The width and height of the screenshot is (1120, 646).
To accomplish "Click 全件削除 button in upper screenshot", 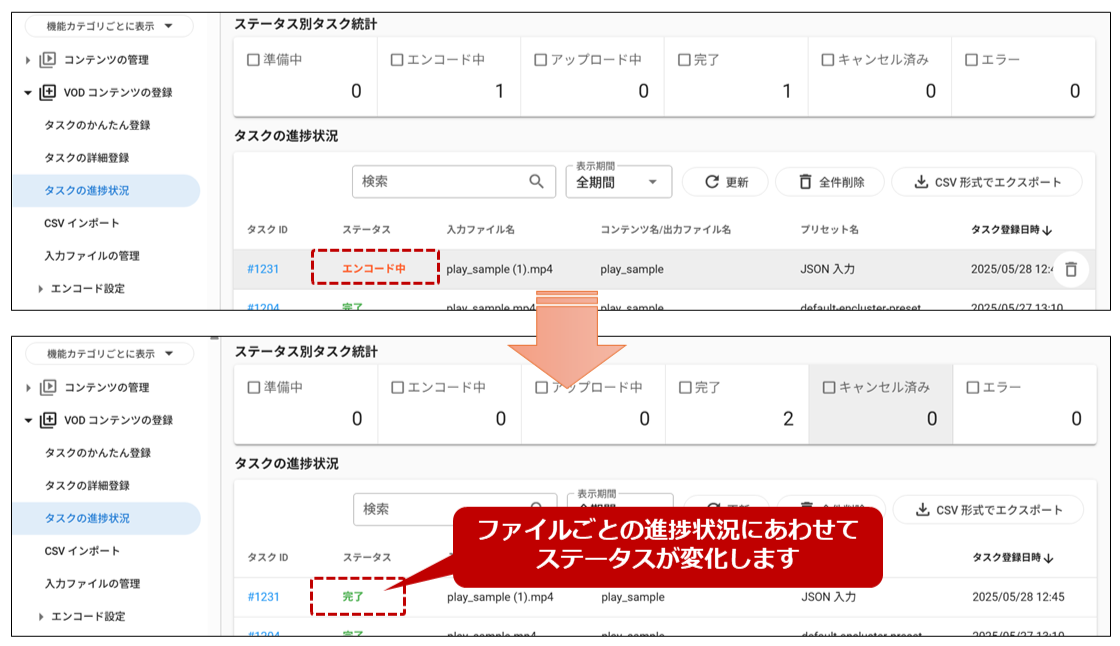I will [x=830, y=182].
